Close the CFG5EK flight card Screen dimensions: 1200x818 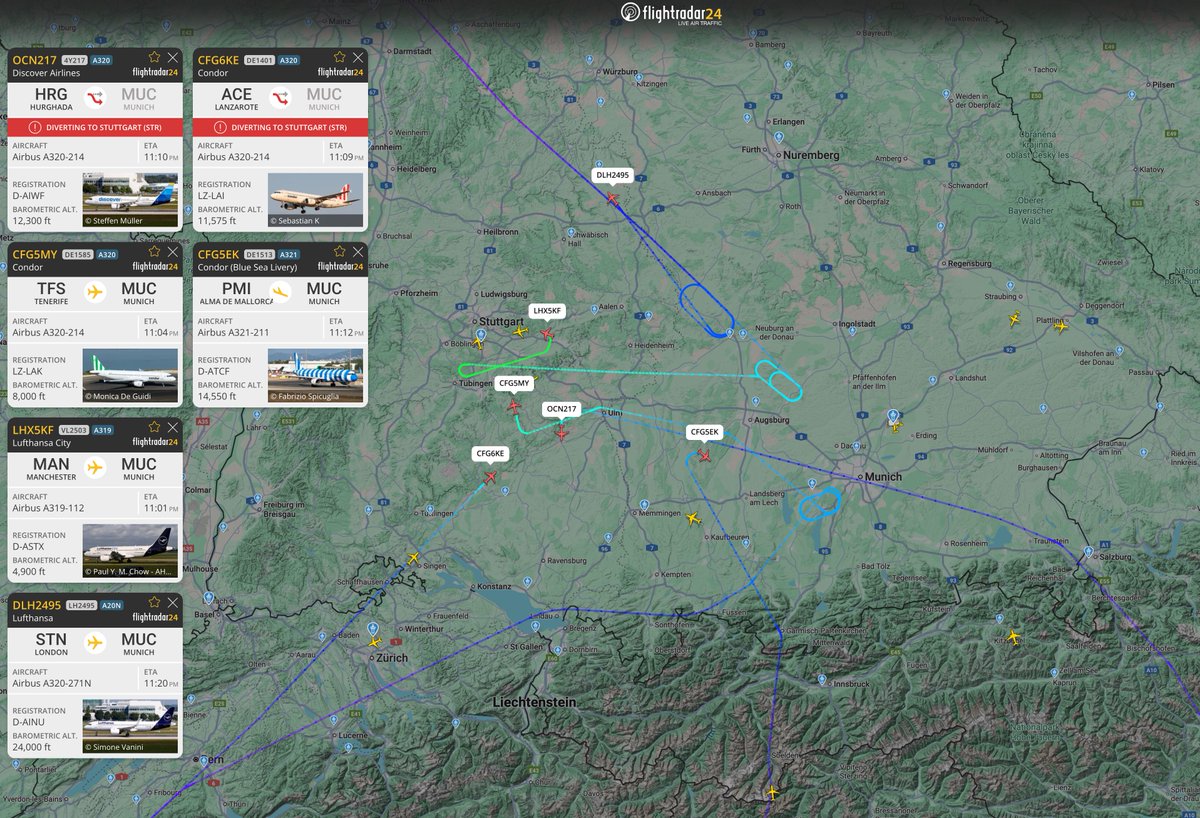coord(358,252)
